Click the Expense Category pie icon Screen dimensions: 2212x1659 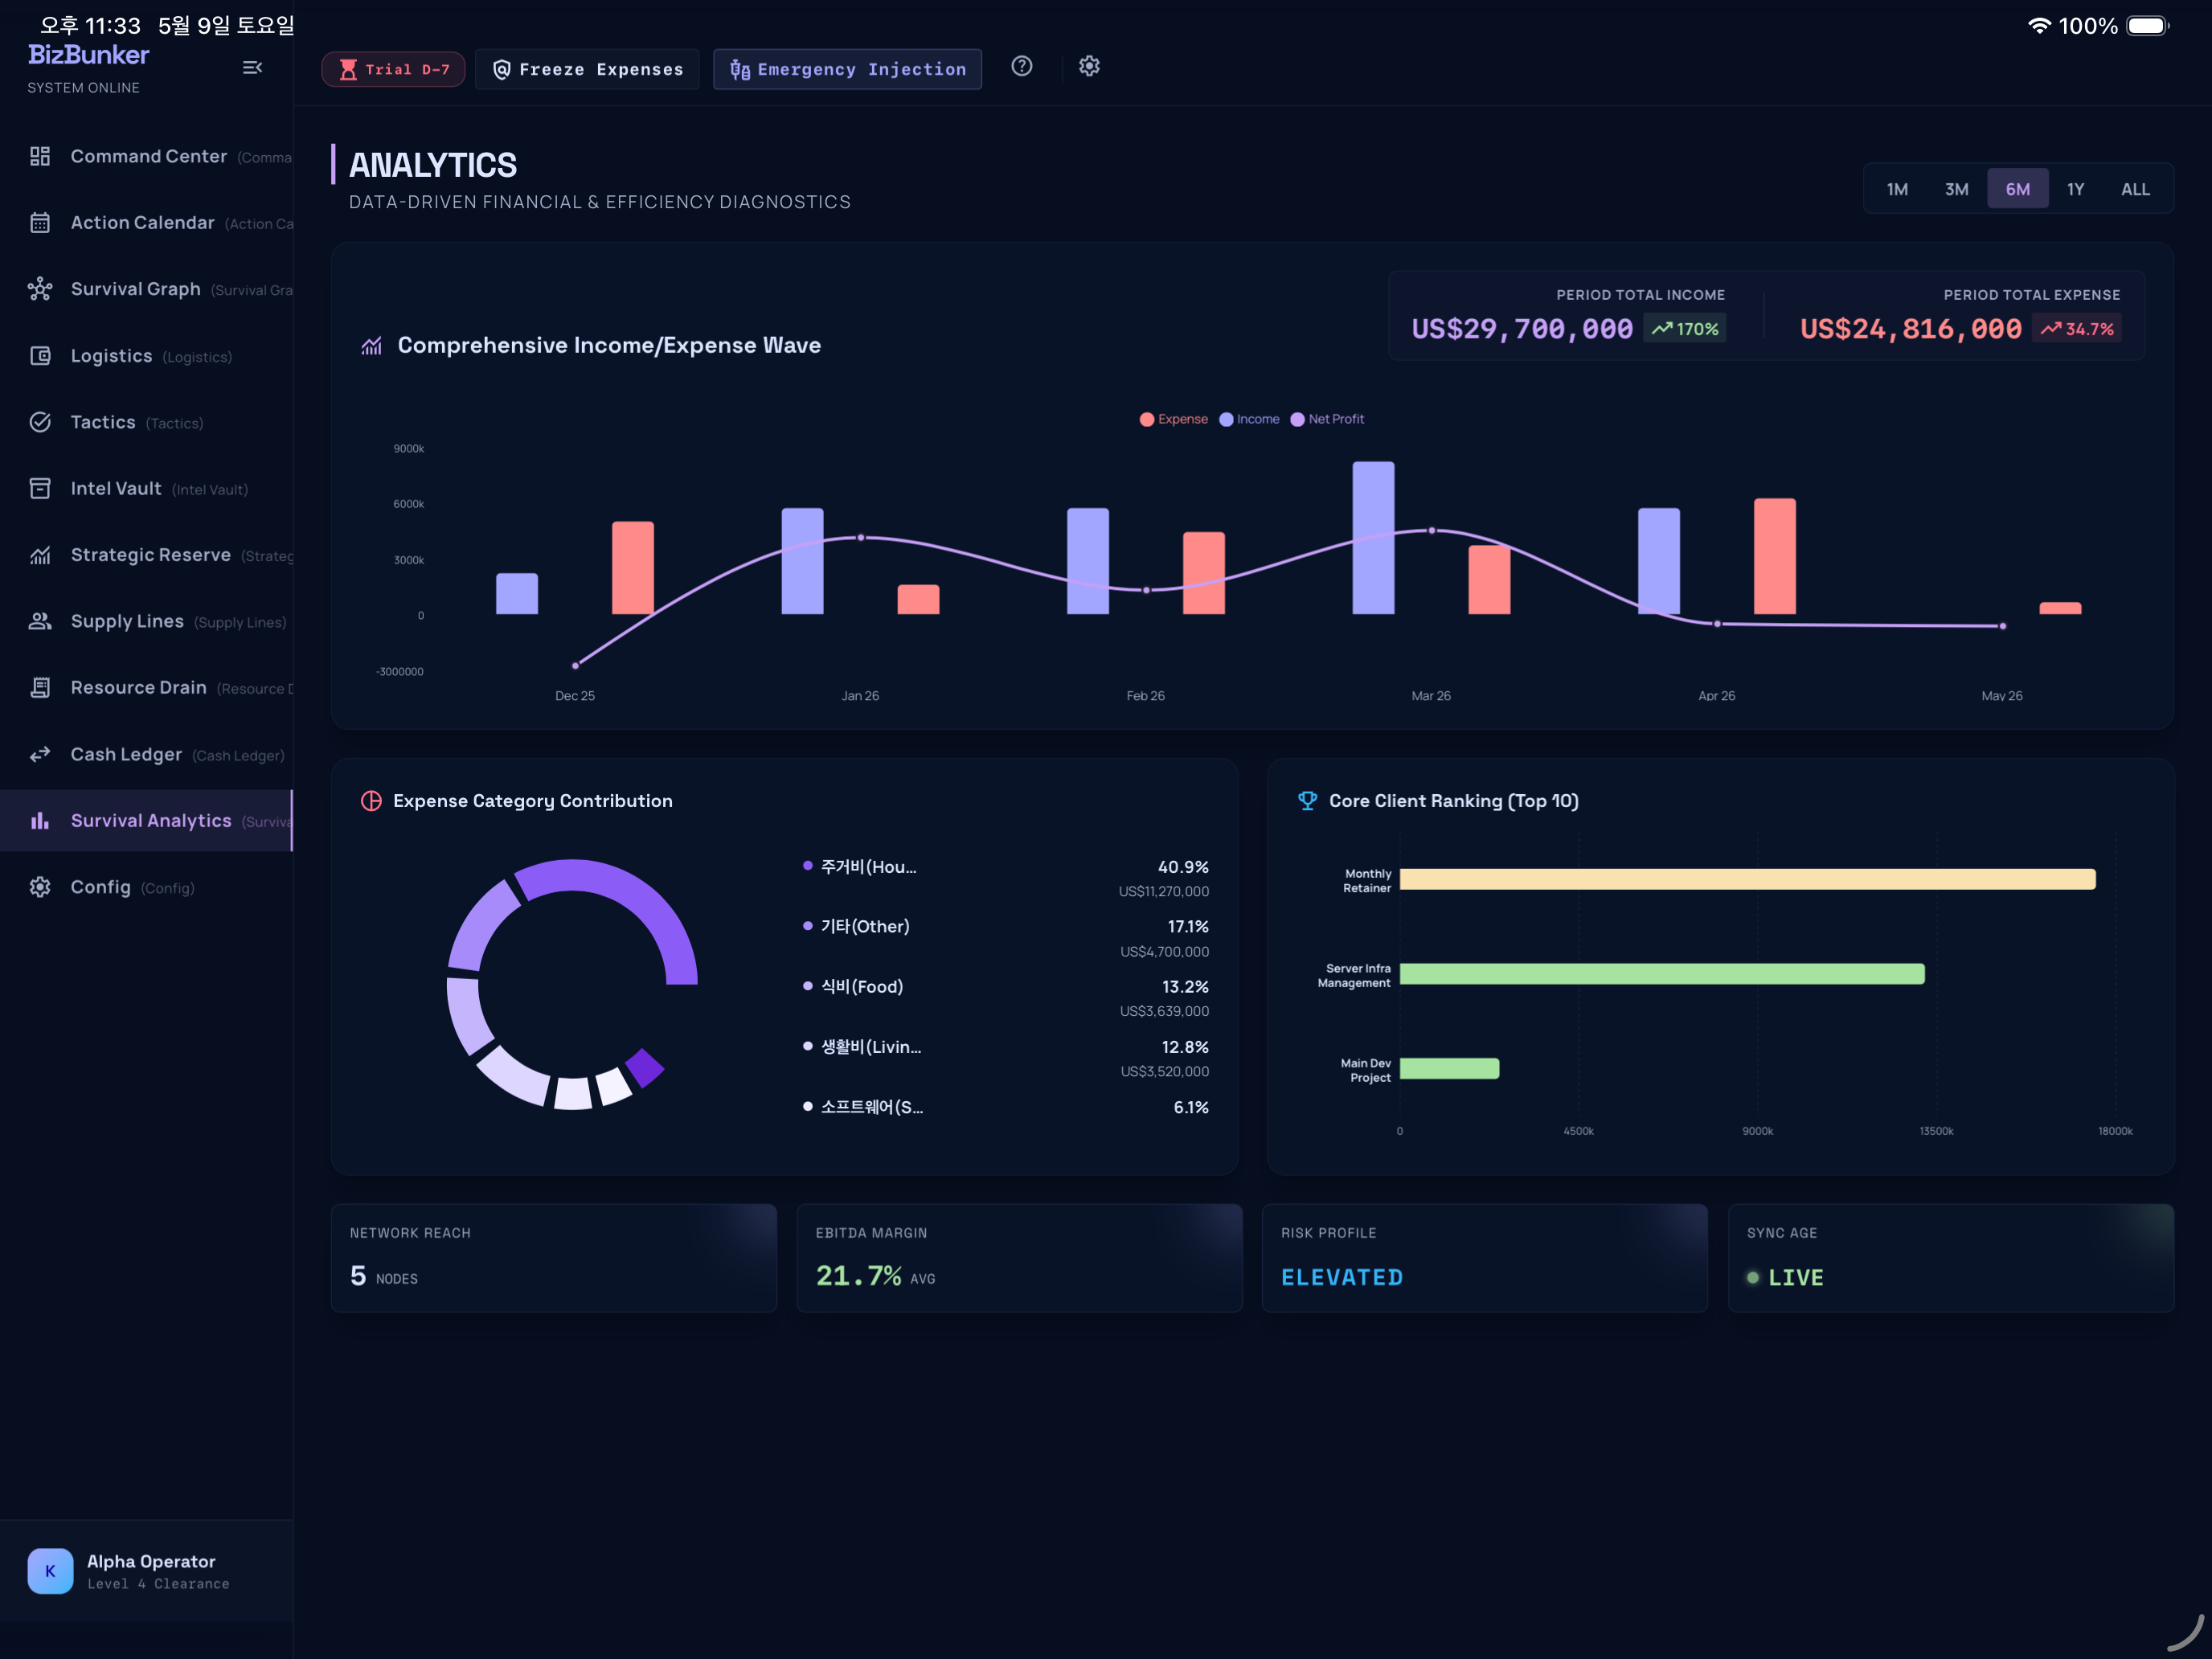click(x=371, y=801)
